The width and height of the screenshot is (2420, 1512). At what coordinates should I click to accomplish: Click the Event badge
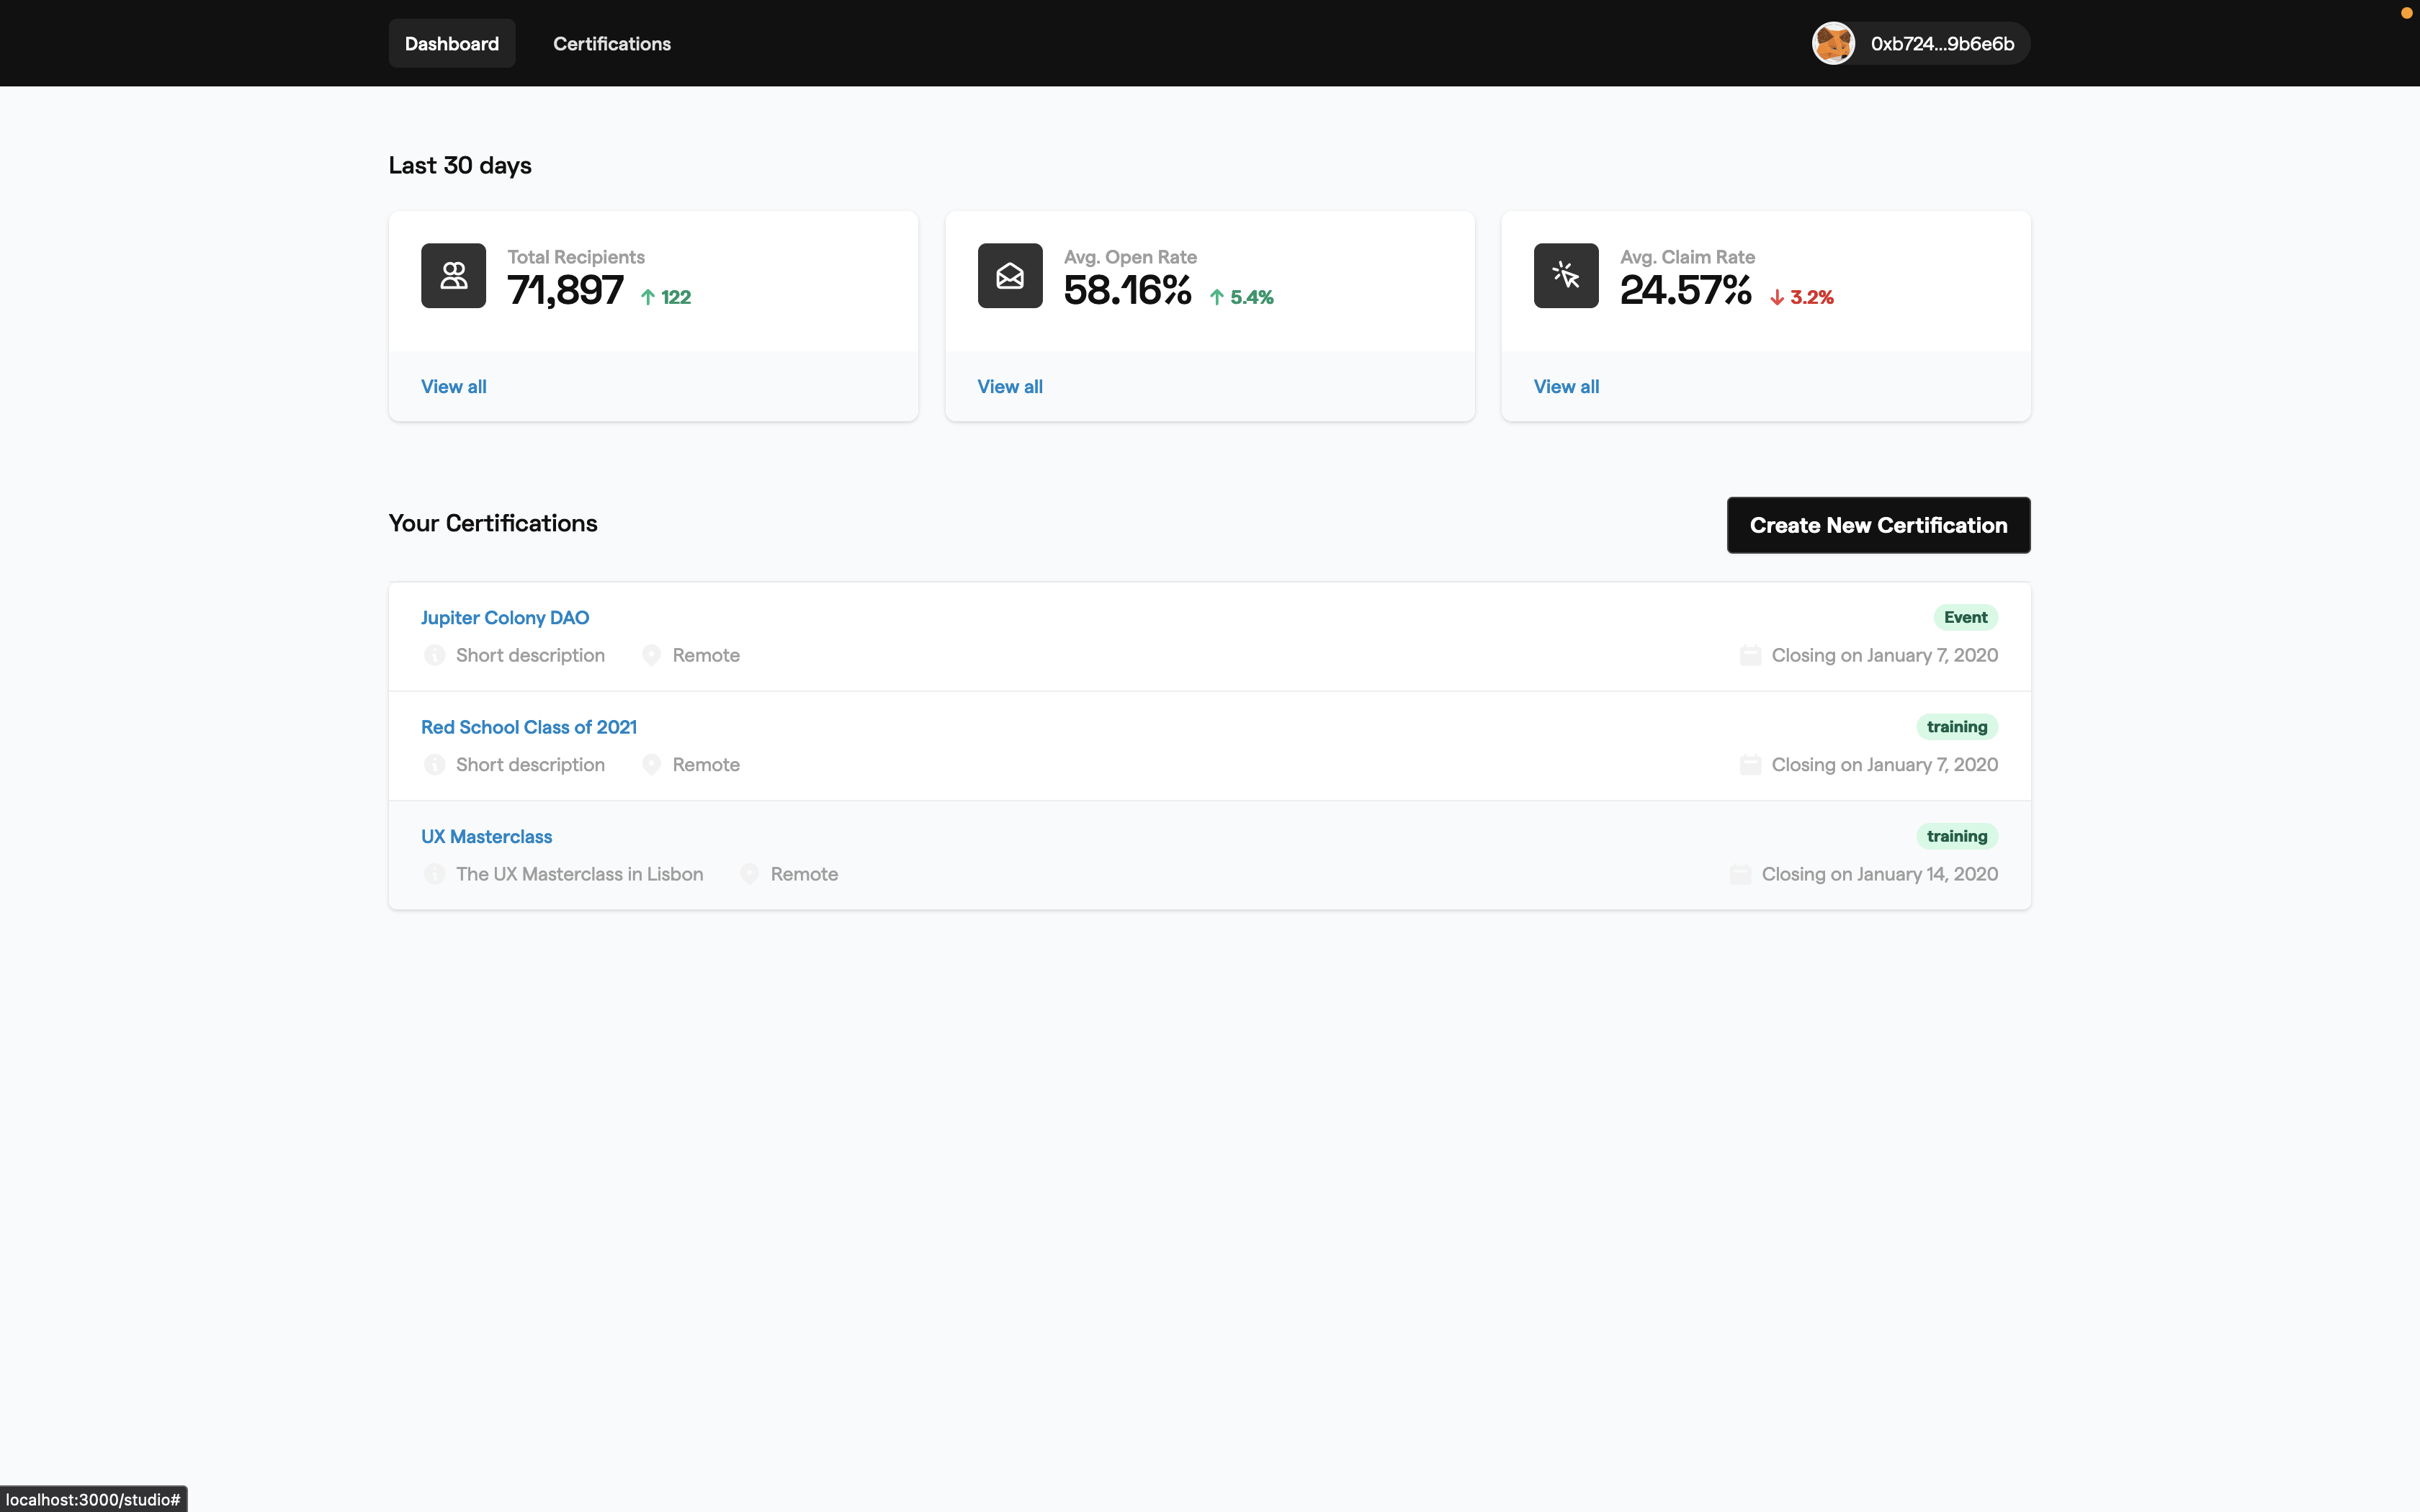pyautogui.click(x=1965, y=617)
